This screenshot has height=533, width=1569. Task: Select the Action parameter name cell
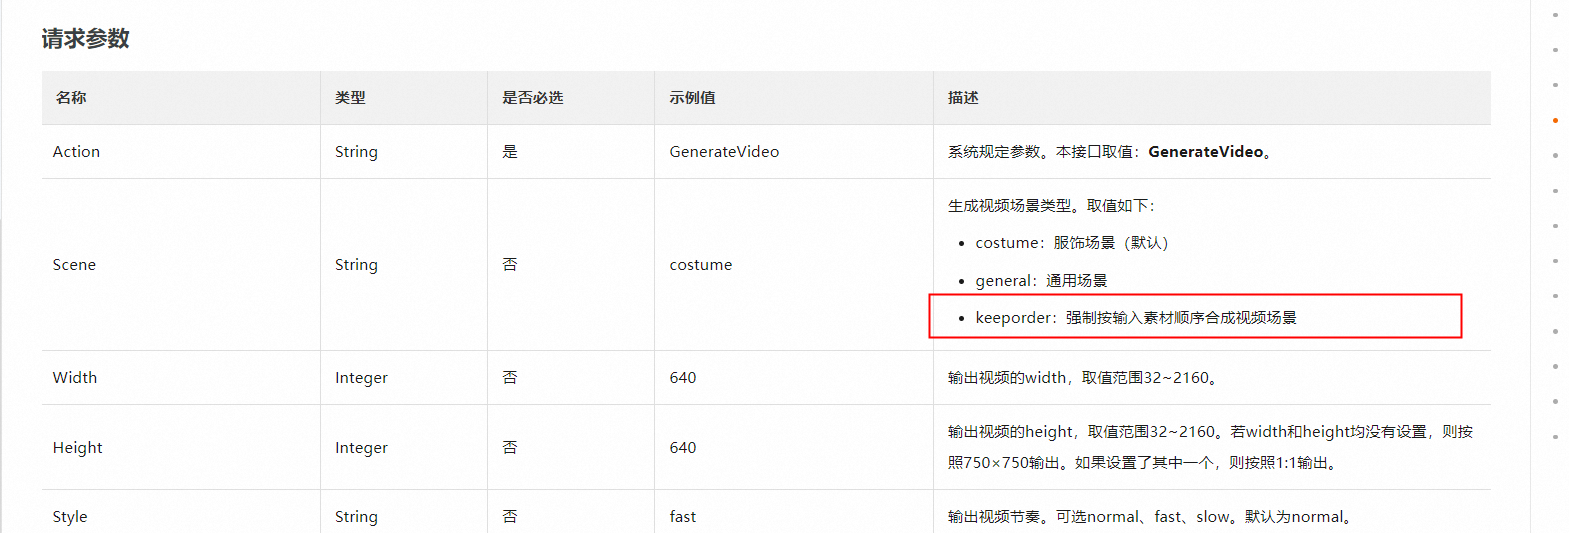tap(77, 152)
